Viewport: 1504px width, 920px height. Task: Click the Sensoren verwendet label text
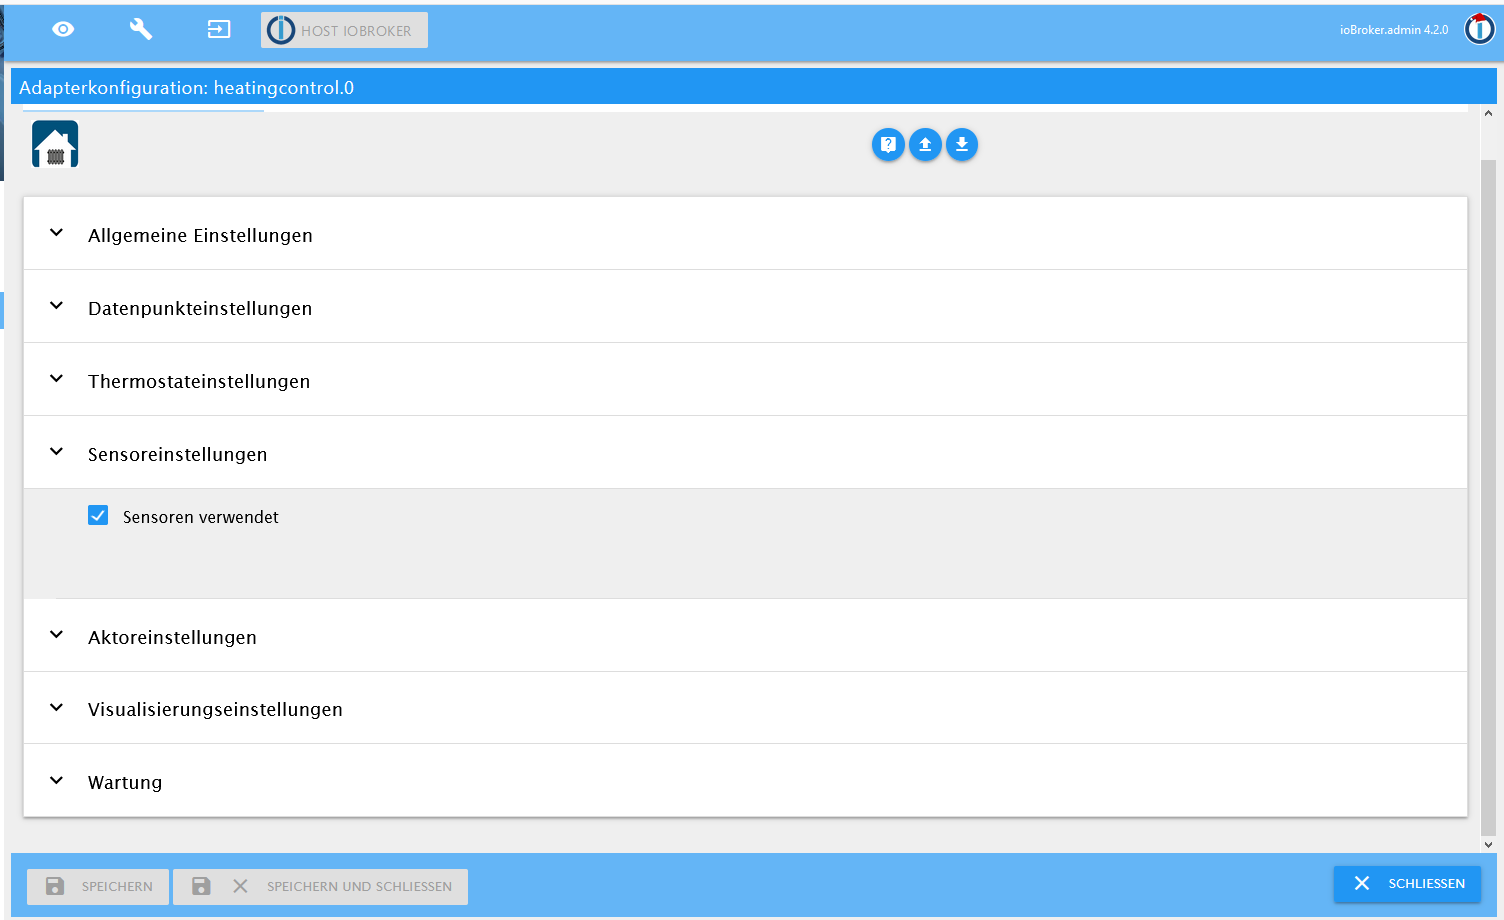click(201, 517)
